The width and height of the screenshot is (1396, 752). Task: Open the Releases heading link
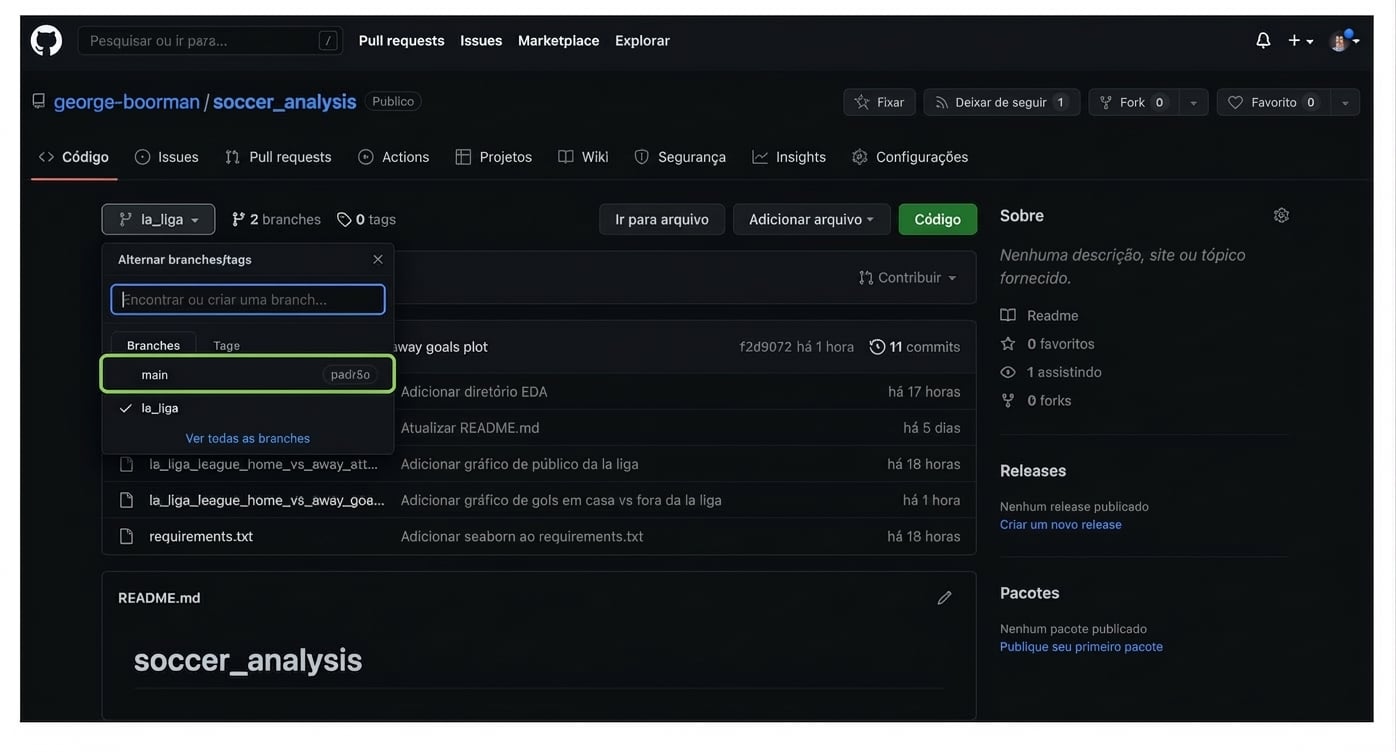pyautogui.click(x=1033, y=471)
